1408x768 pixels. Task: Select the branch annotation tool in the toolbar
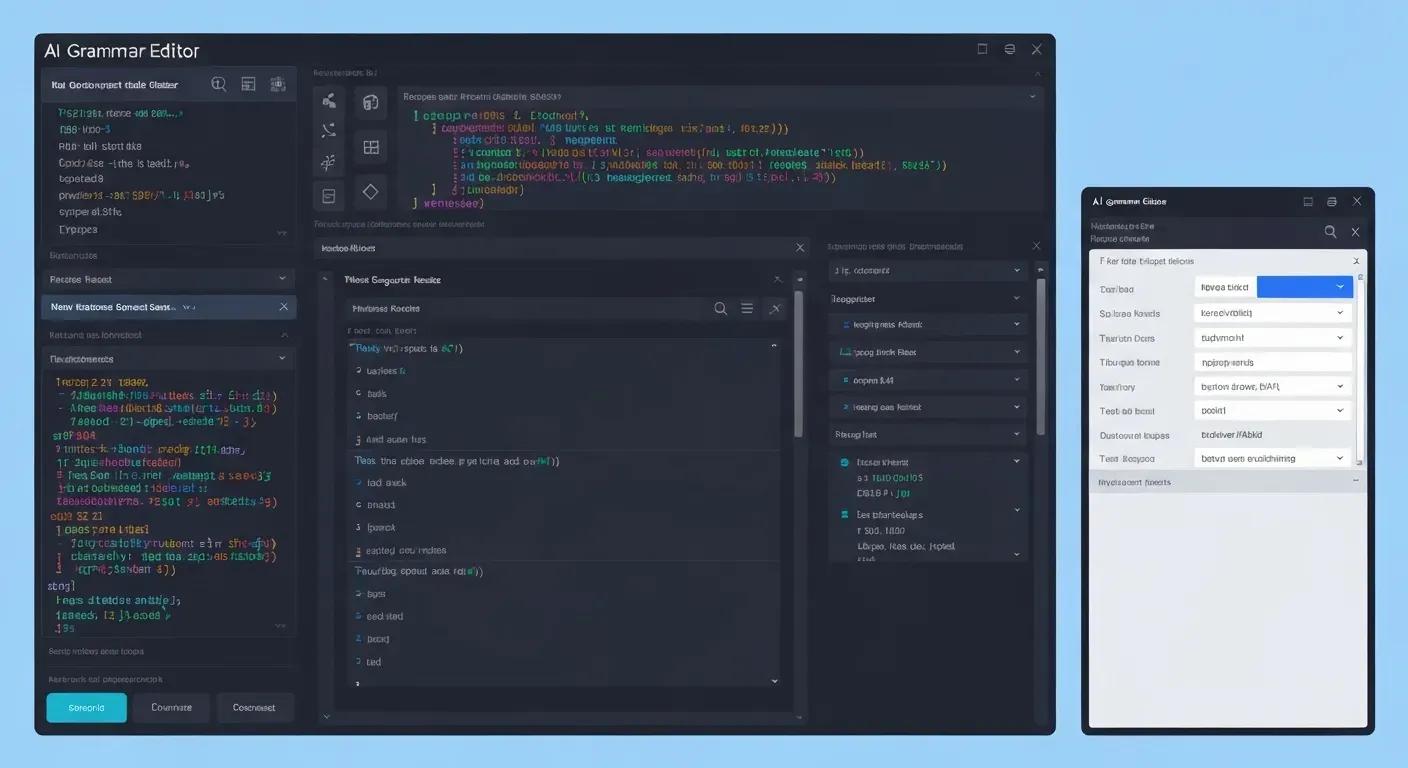tap(328, 162)
